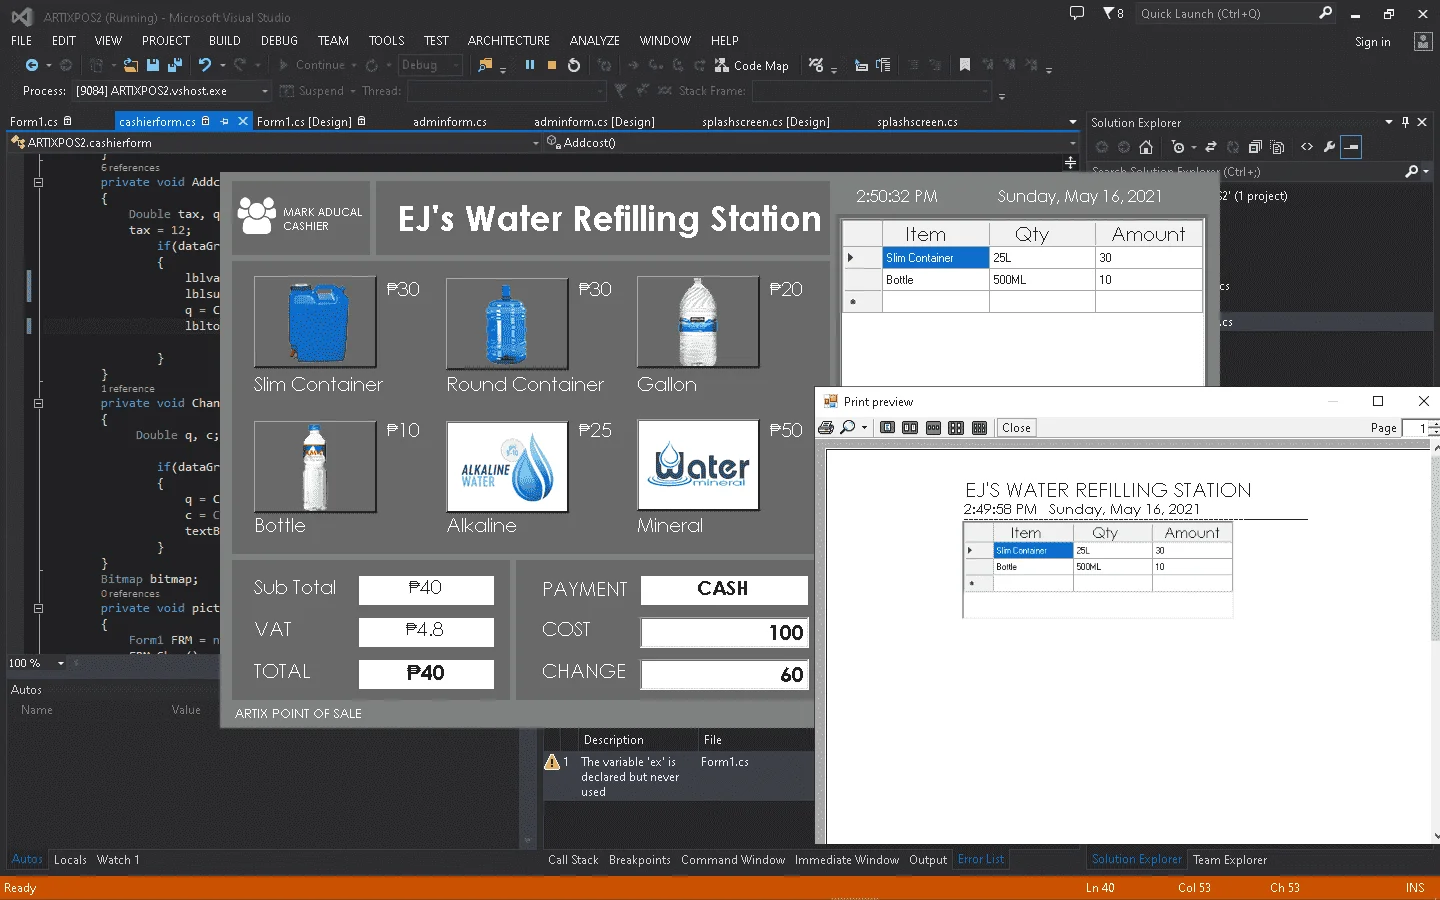Navigate backward arrow icon
The image size is (1440, 900).
[32, 65]
